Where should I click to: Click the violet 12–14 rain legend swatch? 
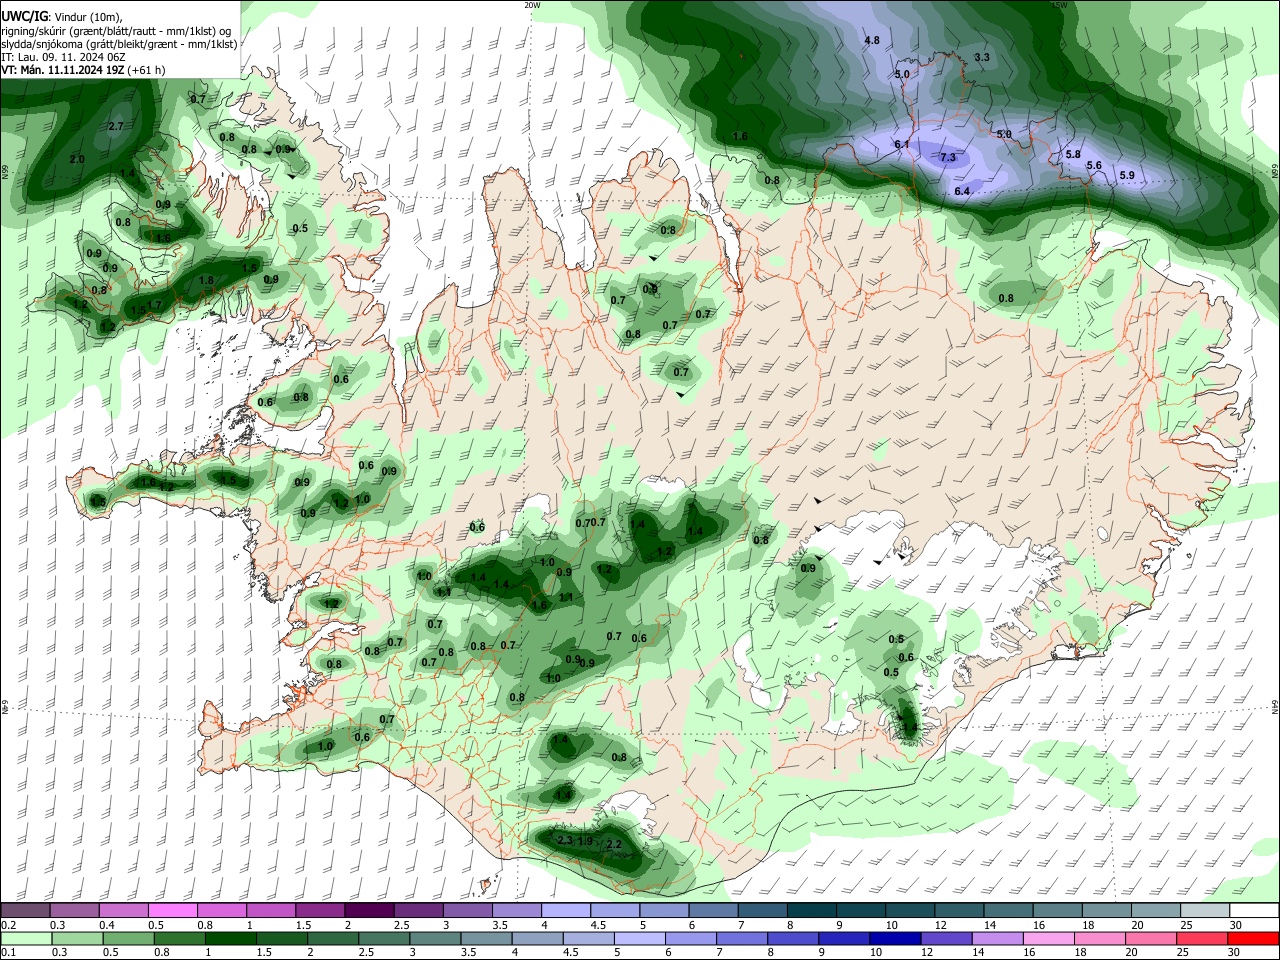[947, 939]
